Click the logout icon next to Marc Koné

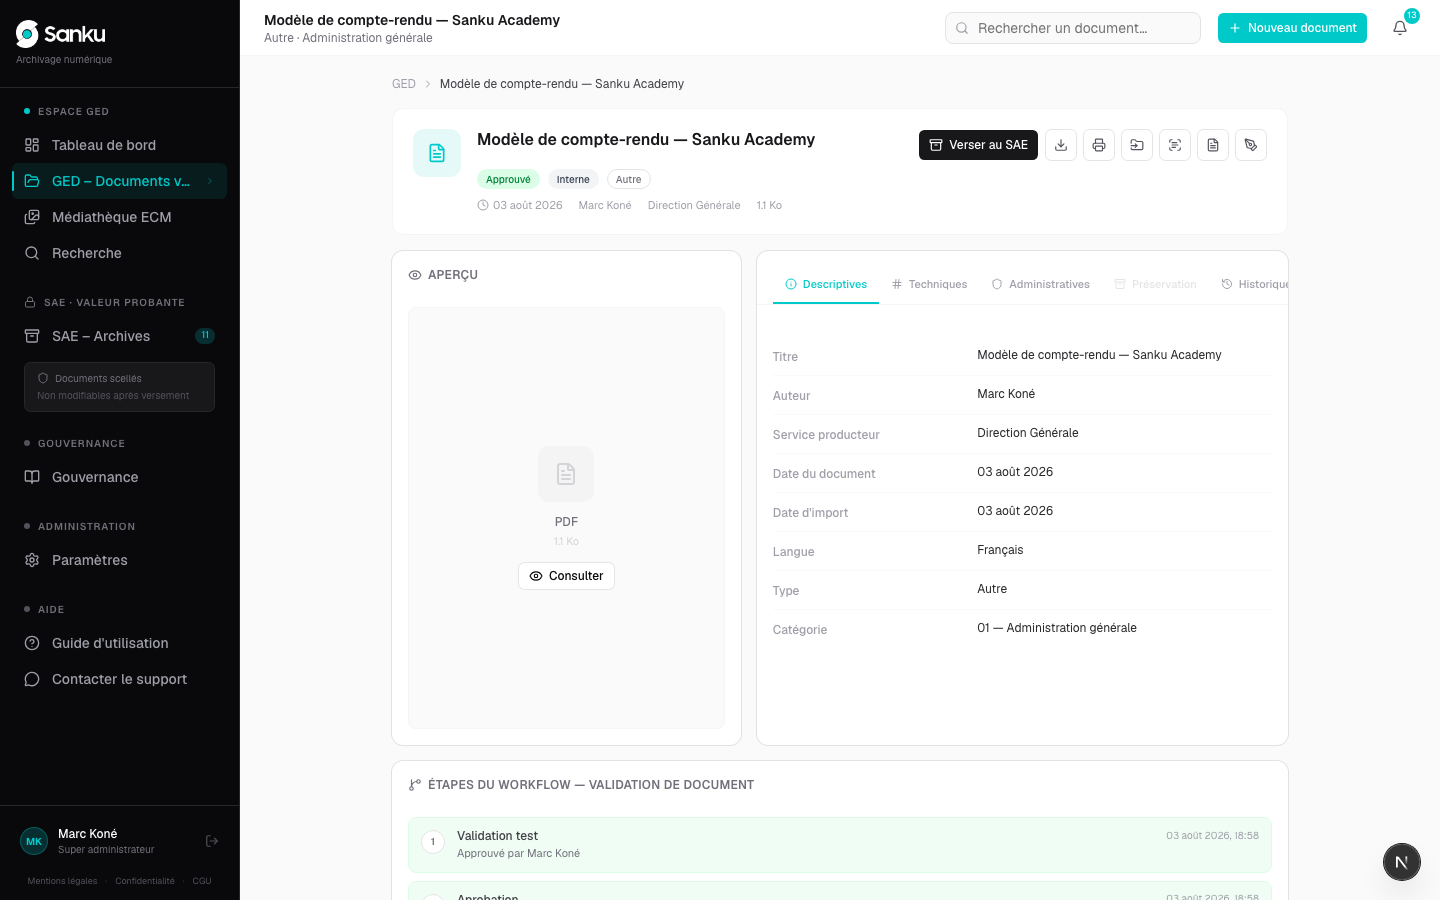coord(212,841)
